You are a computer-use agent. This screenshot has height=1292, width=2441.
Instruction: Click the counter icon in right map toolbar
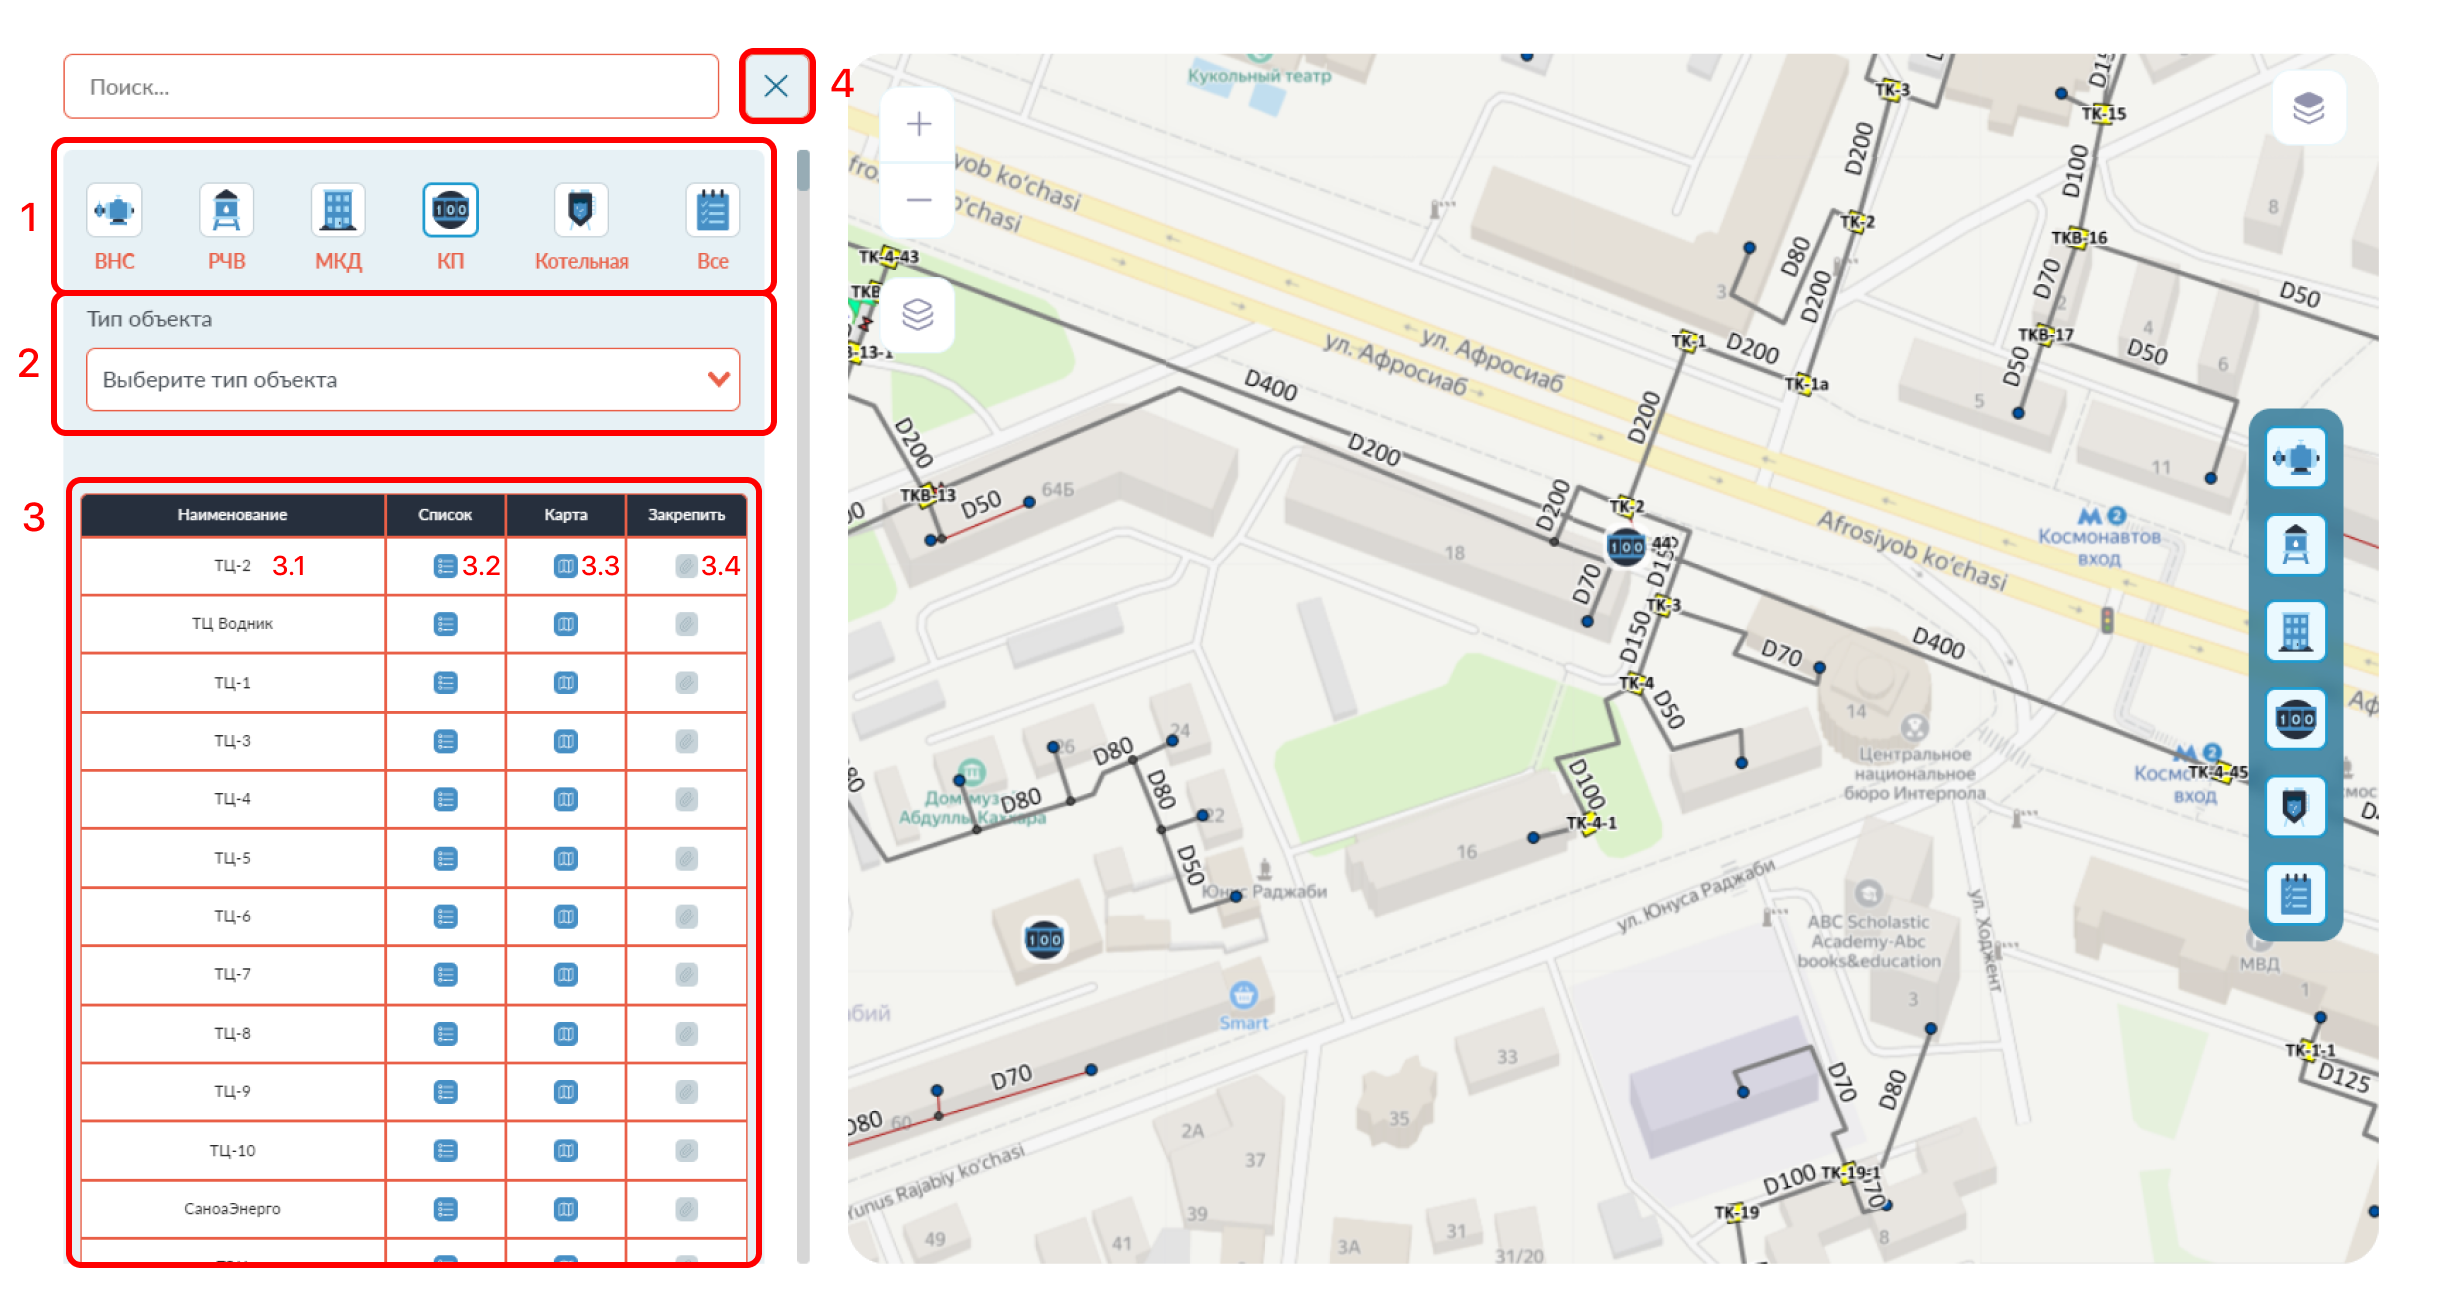2295,718
